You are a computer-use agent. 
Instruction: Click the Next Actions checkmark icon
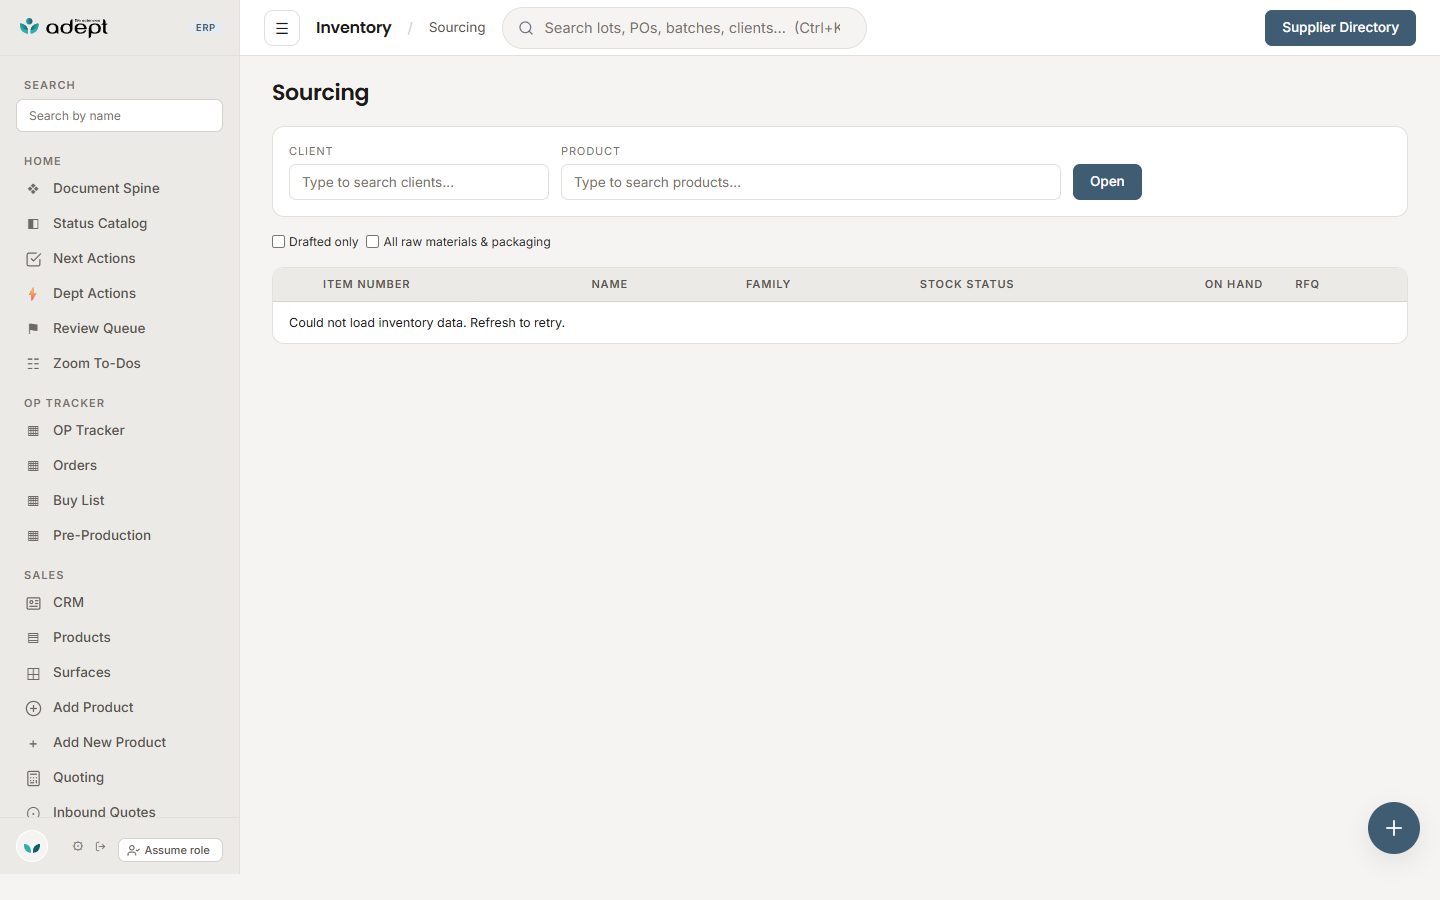[x=33, y=259]
